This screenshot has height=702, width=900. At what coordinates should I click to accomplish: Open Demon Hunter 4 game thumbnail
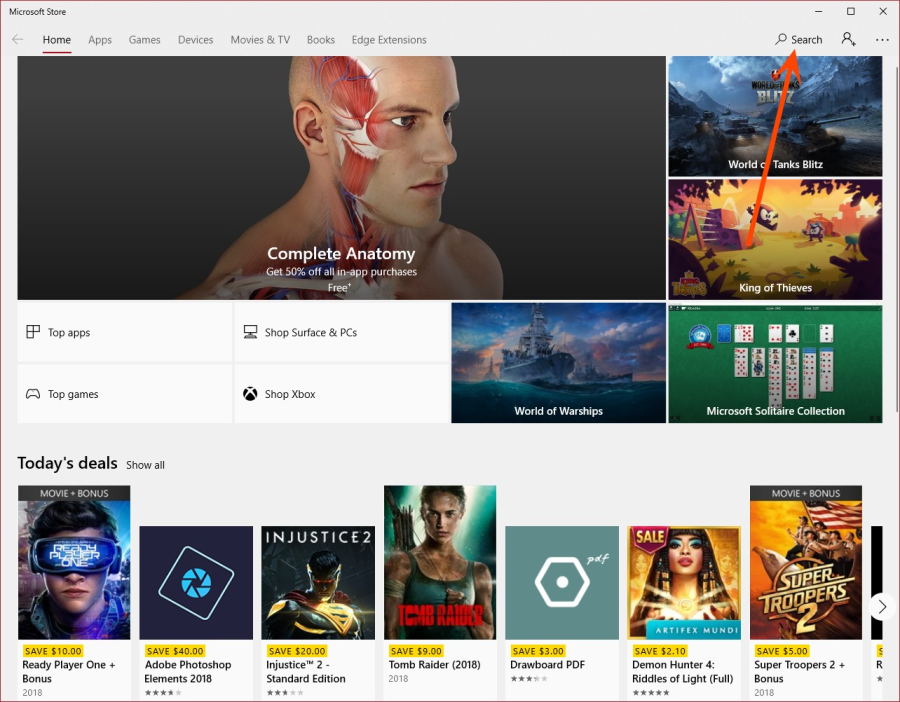684,583
